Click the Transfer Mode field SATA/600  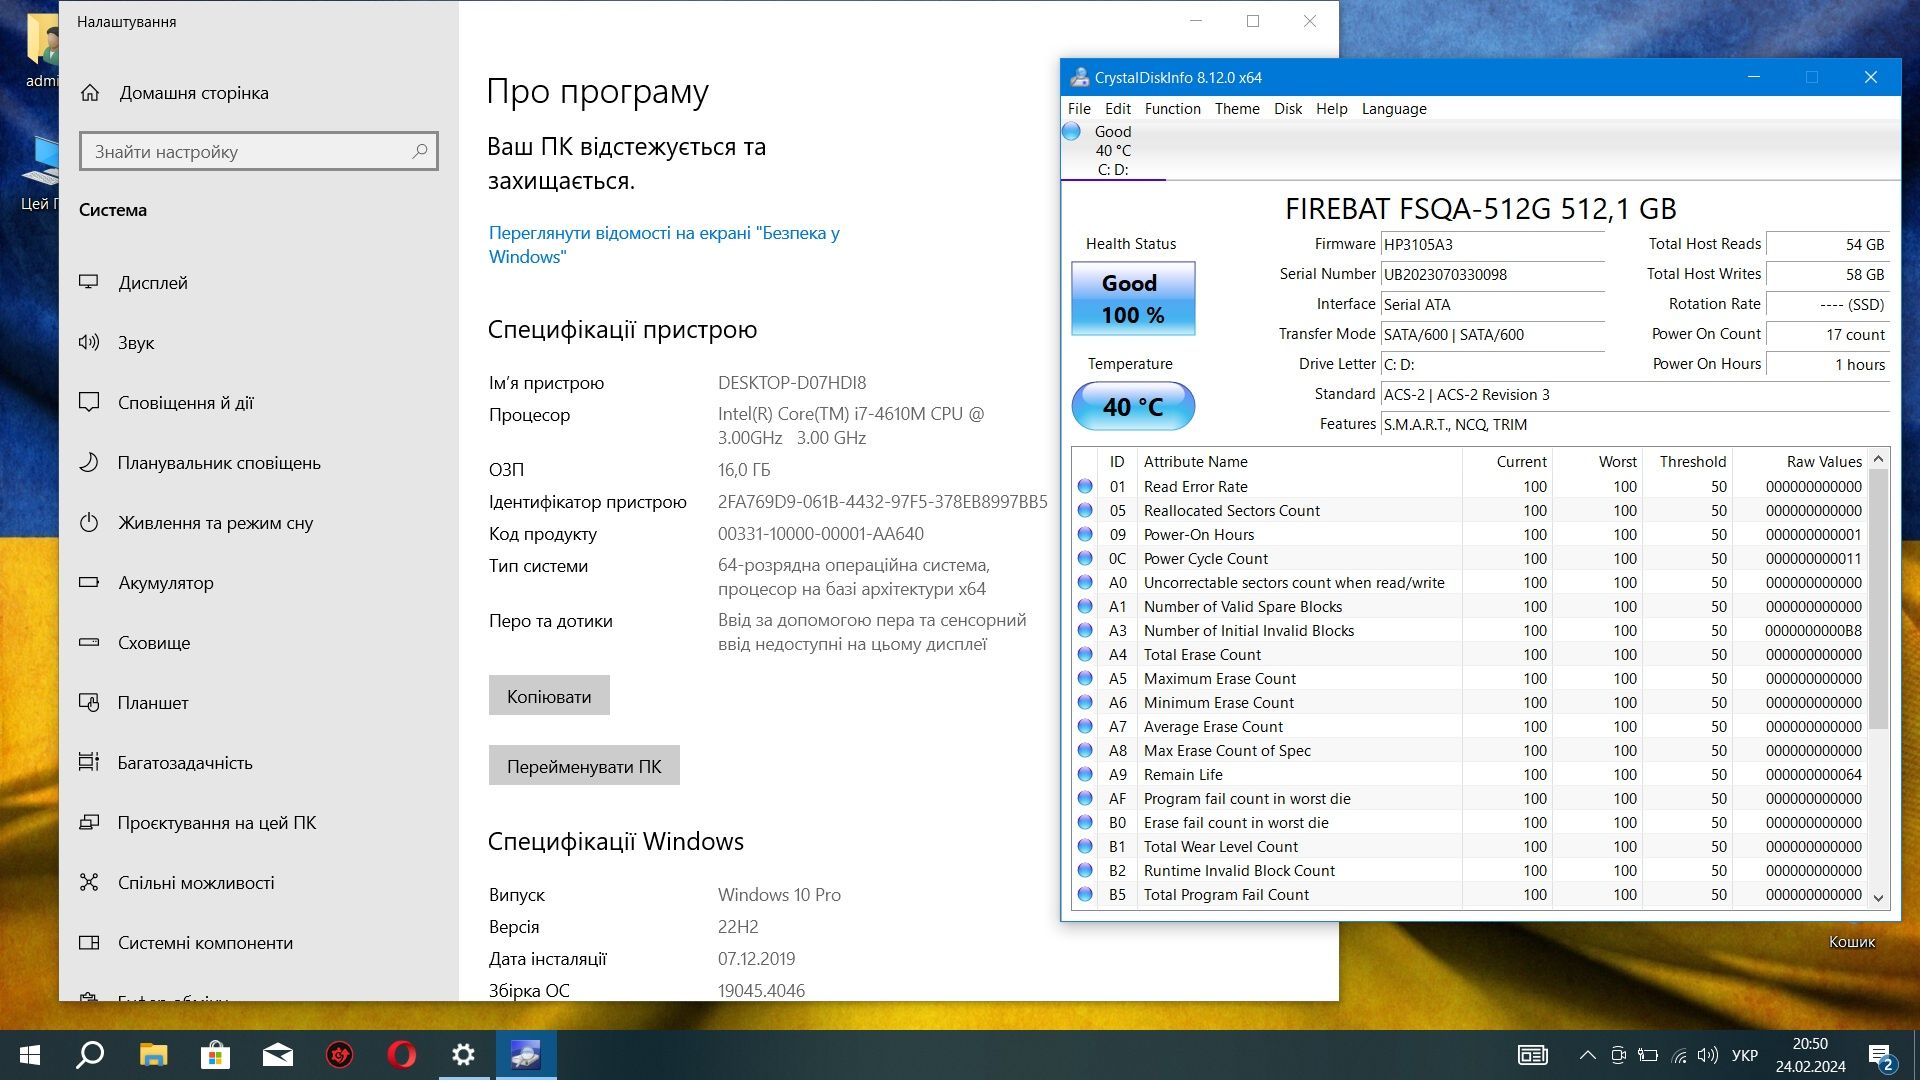(1492, 334)
